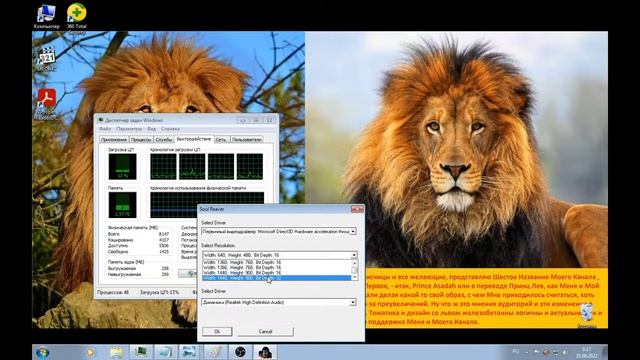Viewport: 640px width, 360px height.
Task: Open the 360 Total Security desktop icon
Action: pos(76,17)
